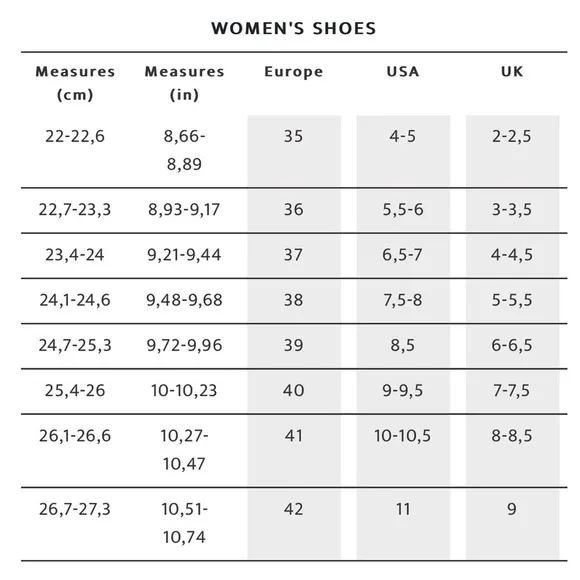Select the 23,4-24 cm measurement
The height and width of the screenshot is (580, 580).
point(75,255)
